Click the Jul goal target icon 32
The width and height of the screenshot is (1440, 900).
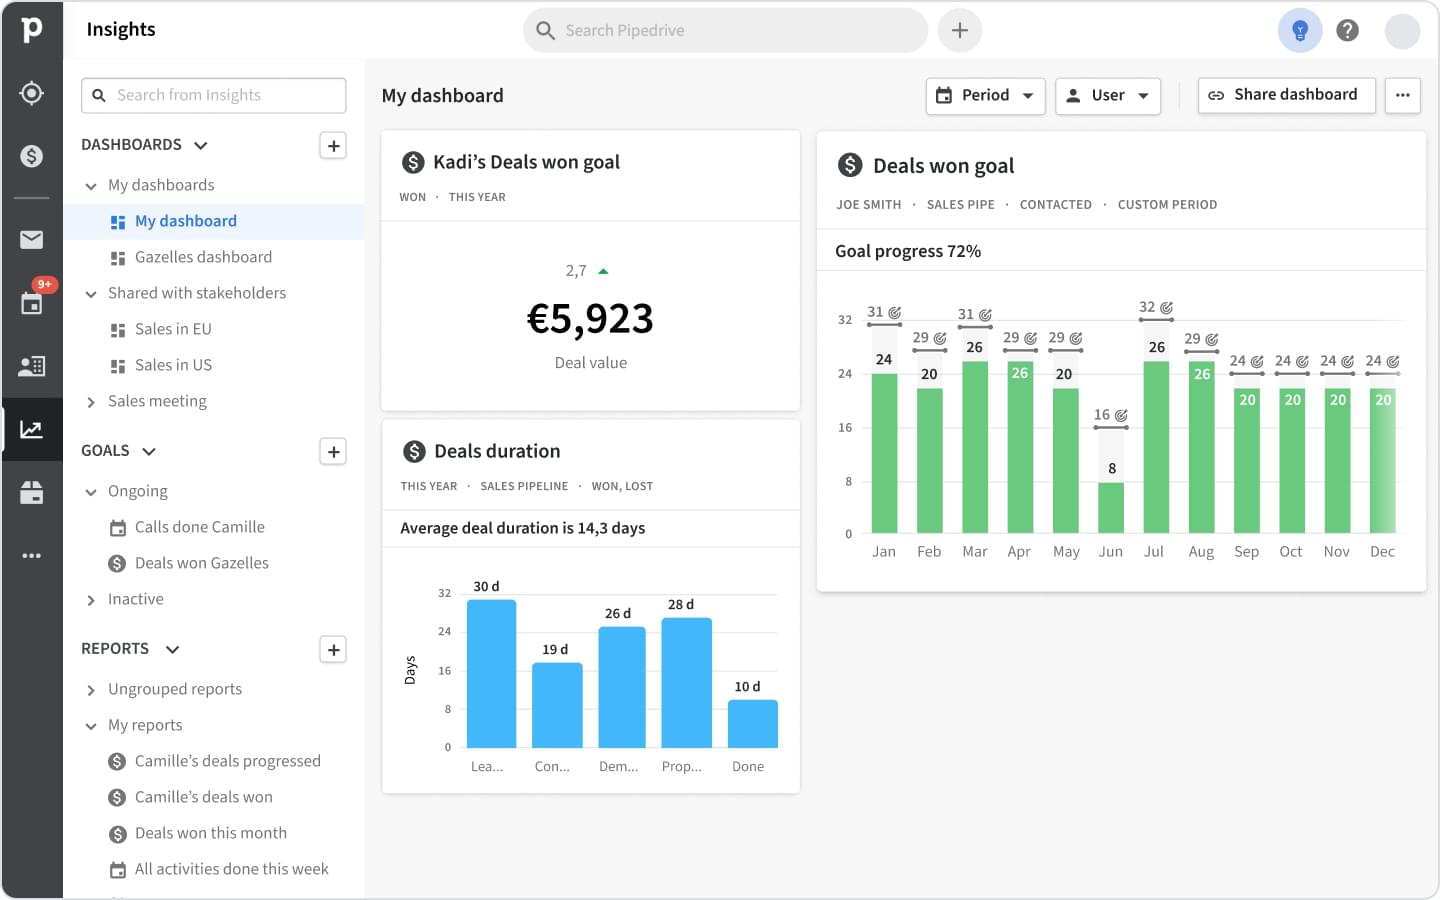[1166, 308]
